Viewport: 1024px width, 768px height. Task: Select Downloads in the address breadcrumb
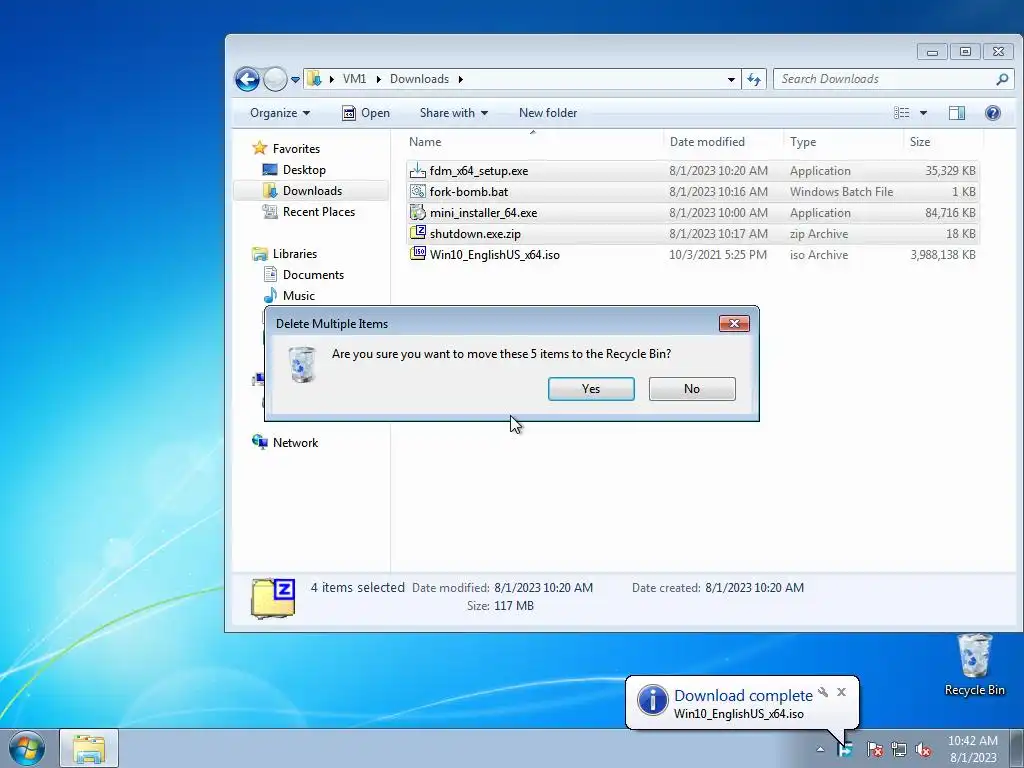click(x=419, y=79)
